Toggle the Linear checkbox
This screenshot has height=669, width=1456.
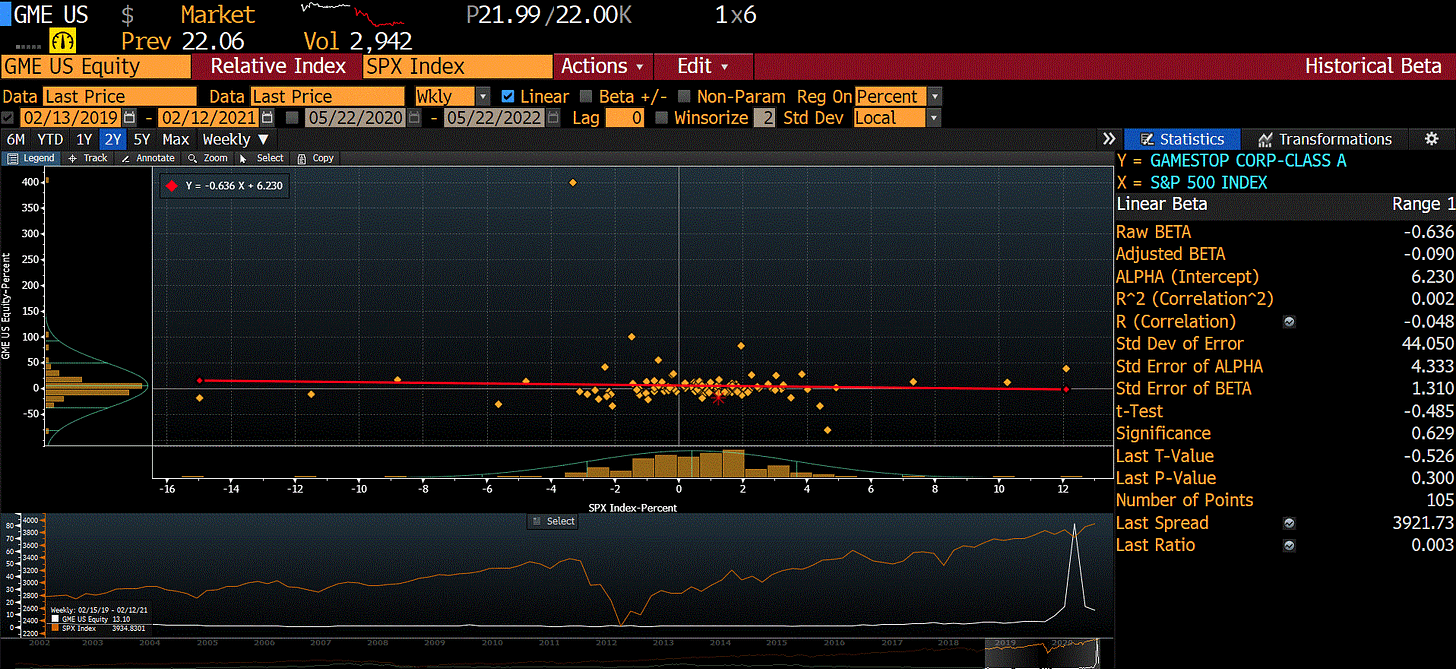click(x=507, y=97)
